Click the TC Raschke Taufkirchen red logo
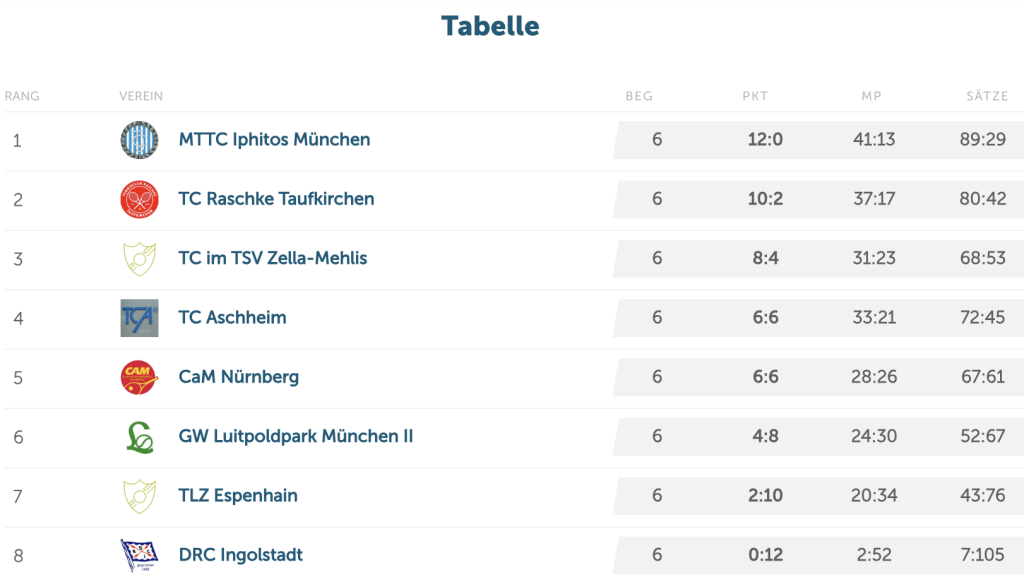Image resolution: width=1024 pixels, height=577 pixels. pyautogui.click(x=139, y=199)
